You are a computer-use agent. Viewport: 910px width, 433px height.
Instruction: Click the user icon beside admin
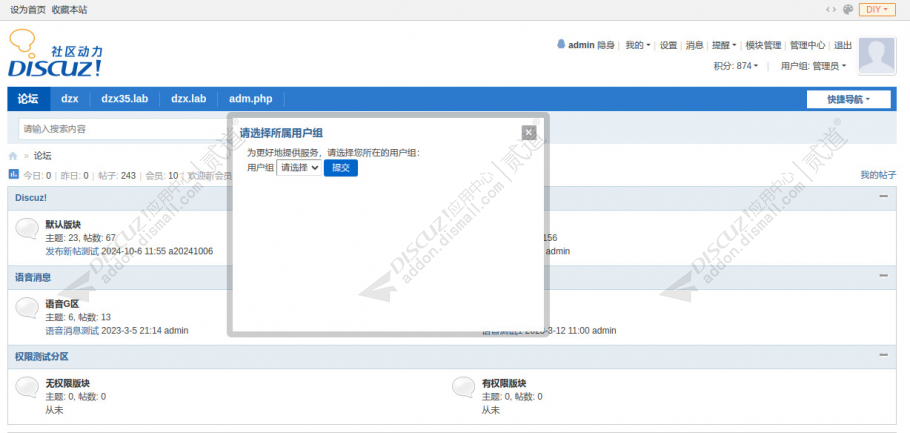click(561, 44)
